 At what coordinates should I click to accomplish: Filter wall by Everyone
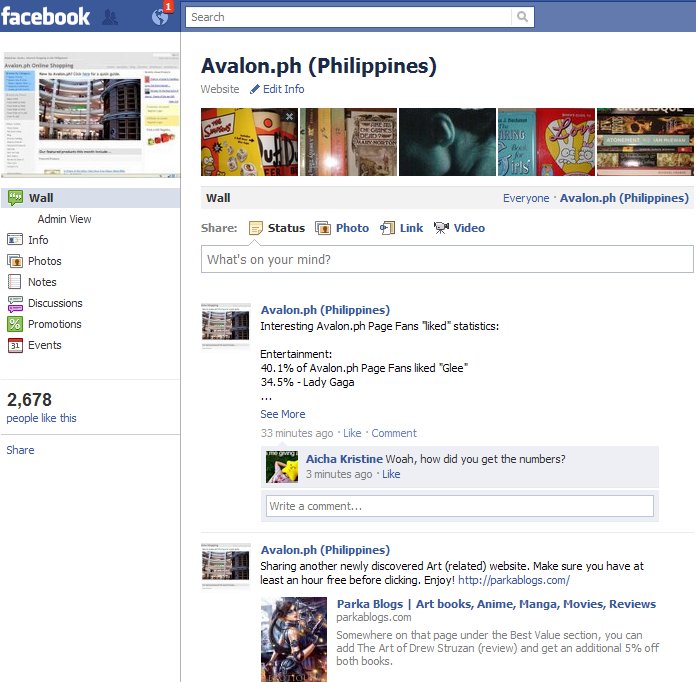(x=526, y=198)
